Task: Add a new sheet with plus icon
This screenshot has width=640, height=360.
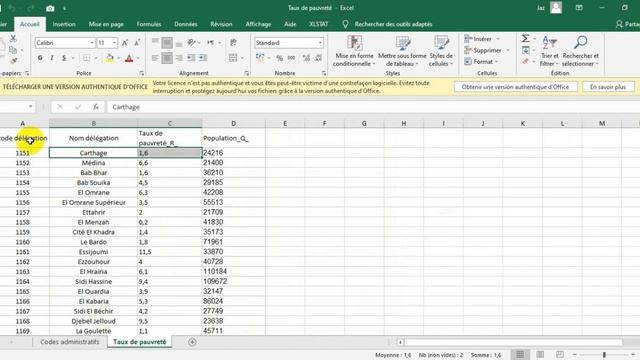Action: pos(192,342)
